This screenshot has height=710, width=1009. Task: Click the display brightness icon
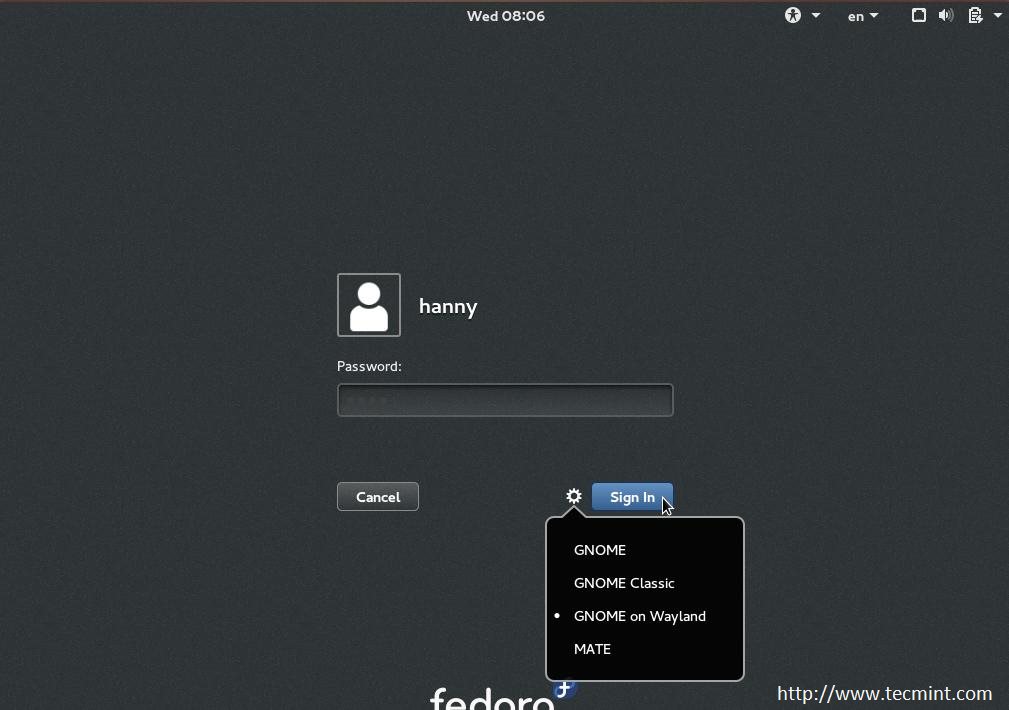point(917,15)
